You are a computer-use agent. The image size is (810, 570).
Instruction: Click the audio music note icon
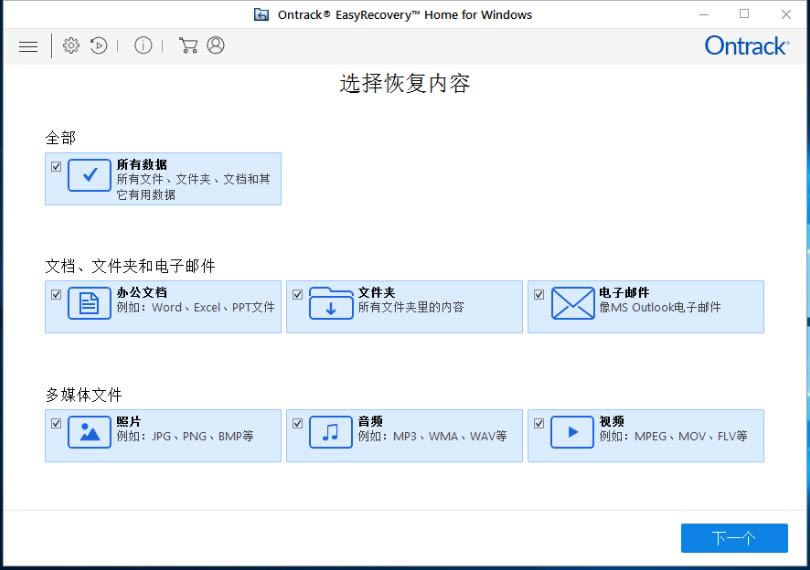pos(331,432)
